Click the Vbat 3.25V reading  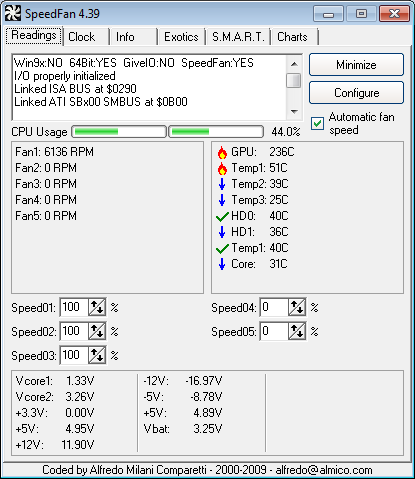coord(183,429)
